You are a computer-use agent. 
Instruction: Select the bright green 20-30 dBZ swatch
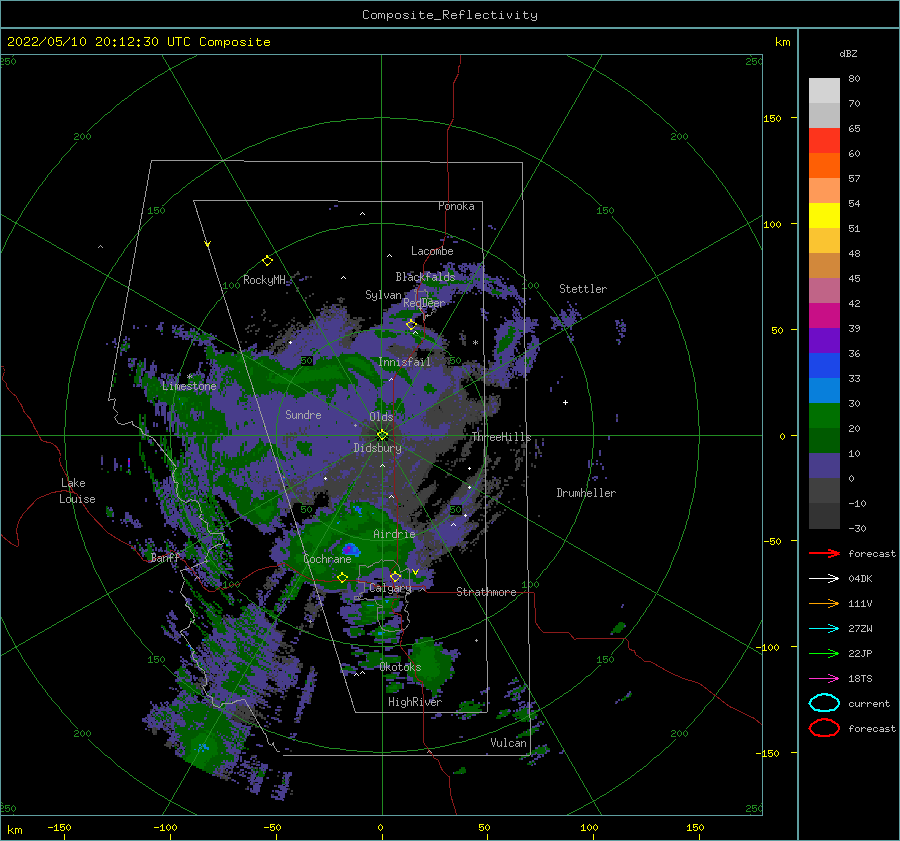[x=824, y=416]
